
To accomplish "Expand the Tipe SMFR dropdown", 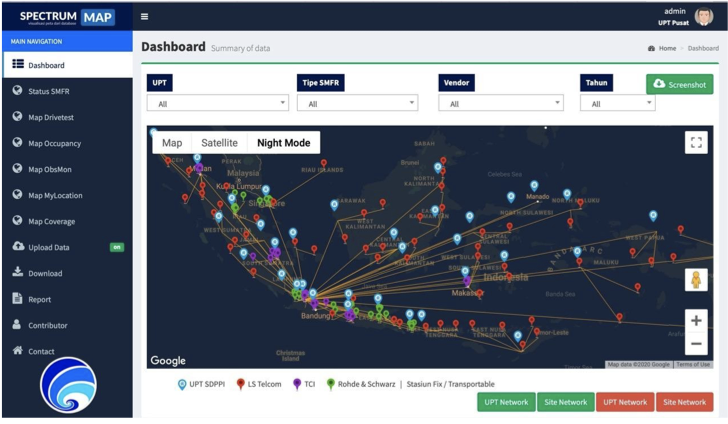I will click(358, 103).
